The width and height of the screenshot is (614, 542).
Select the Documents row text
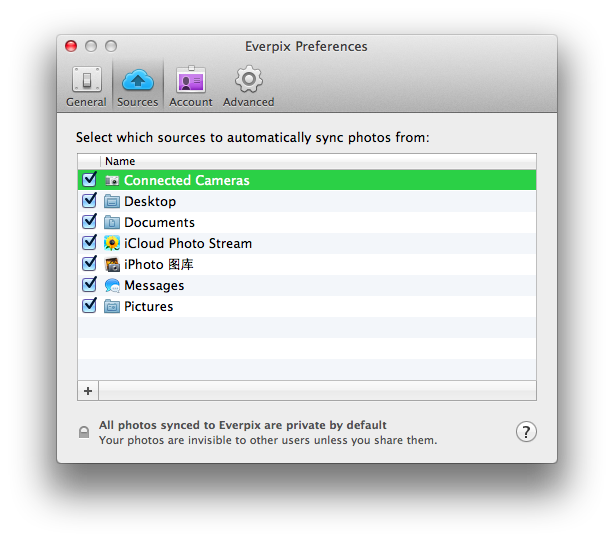coord(159,222)
